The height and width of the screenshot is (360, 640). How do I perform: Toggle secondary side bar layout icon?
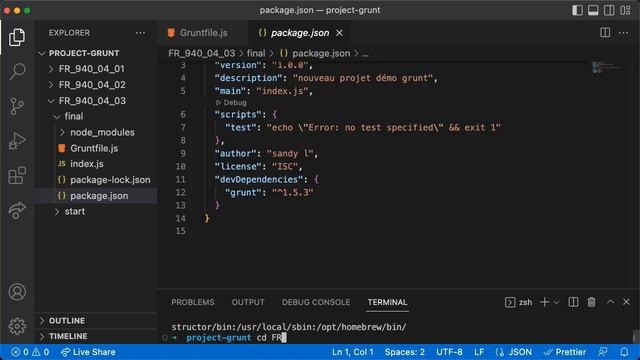pyautogui.click(x=609, y=10)
